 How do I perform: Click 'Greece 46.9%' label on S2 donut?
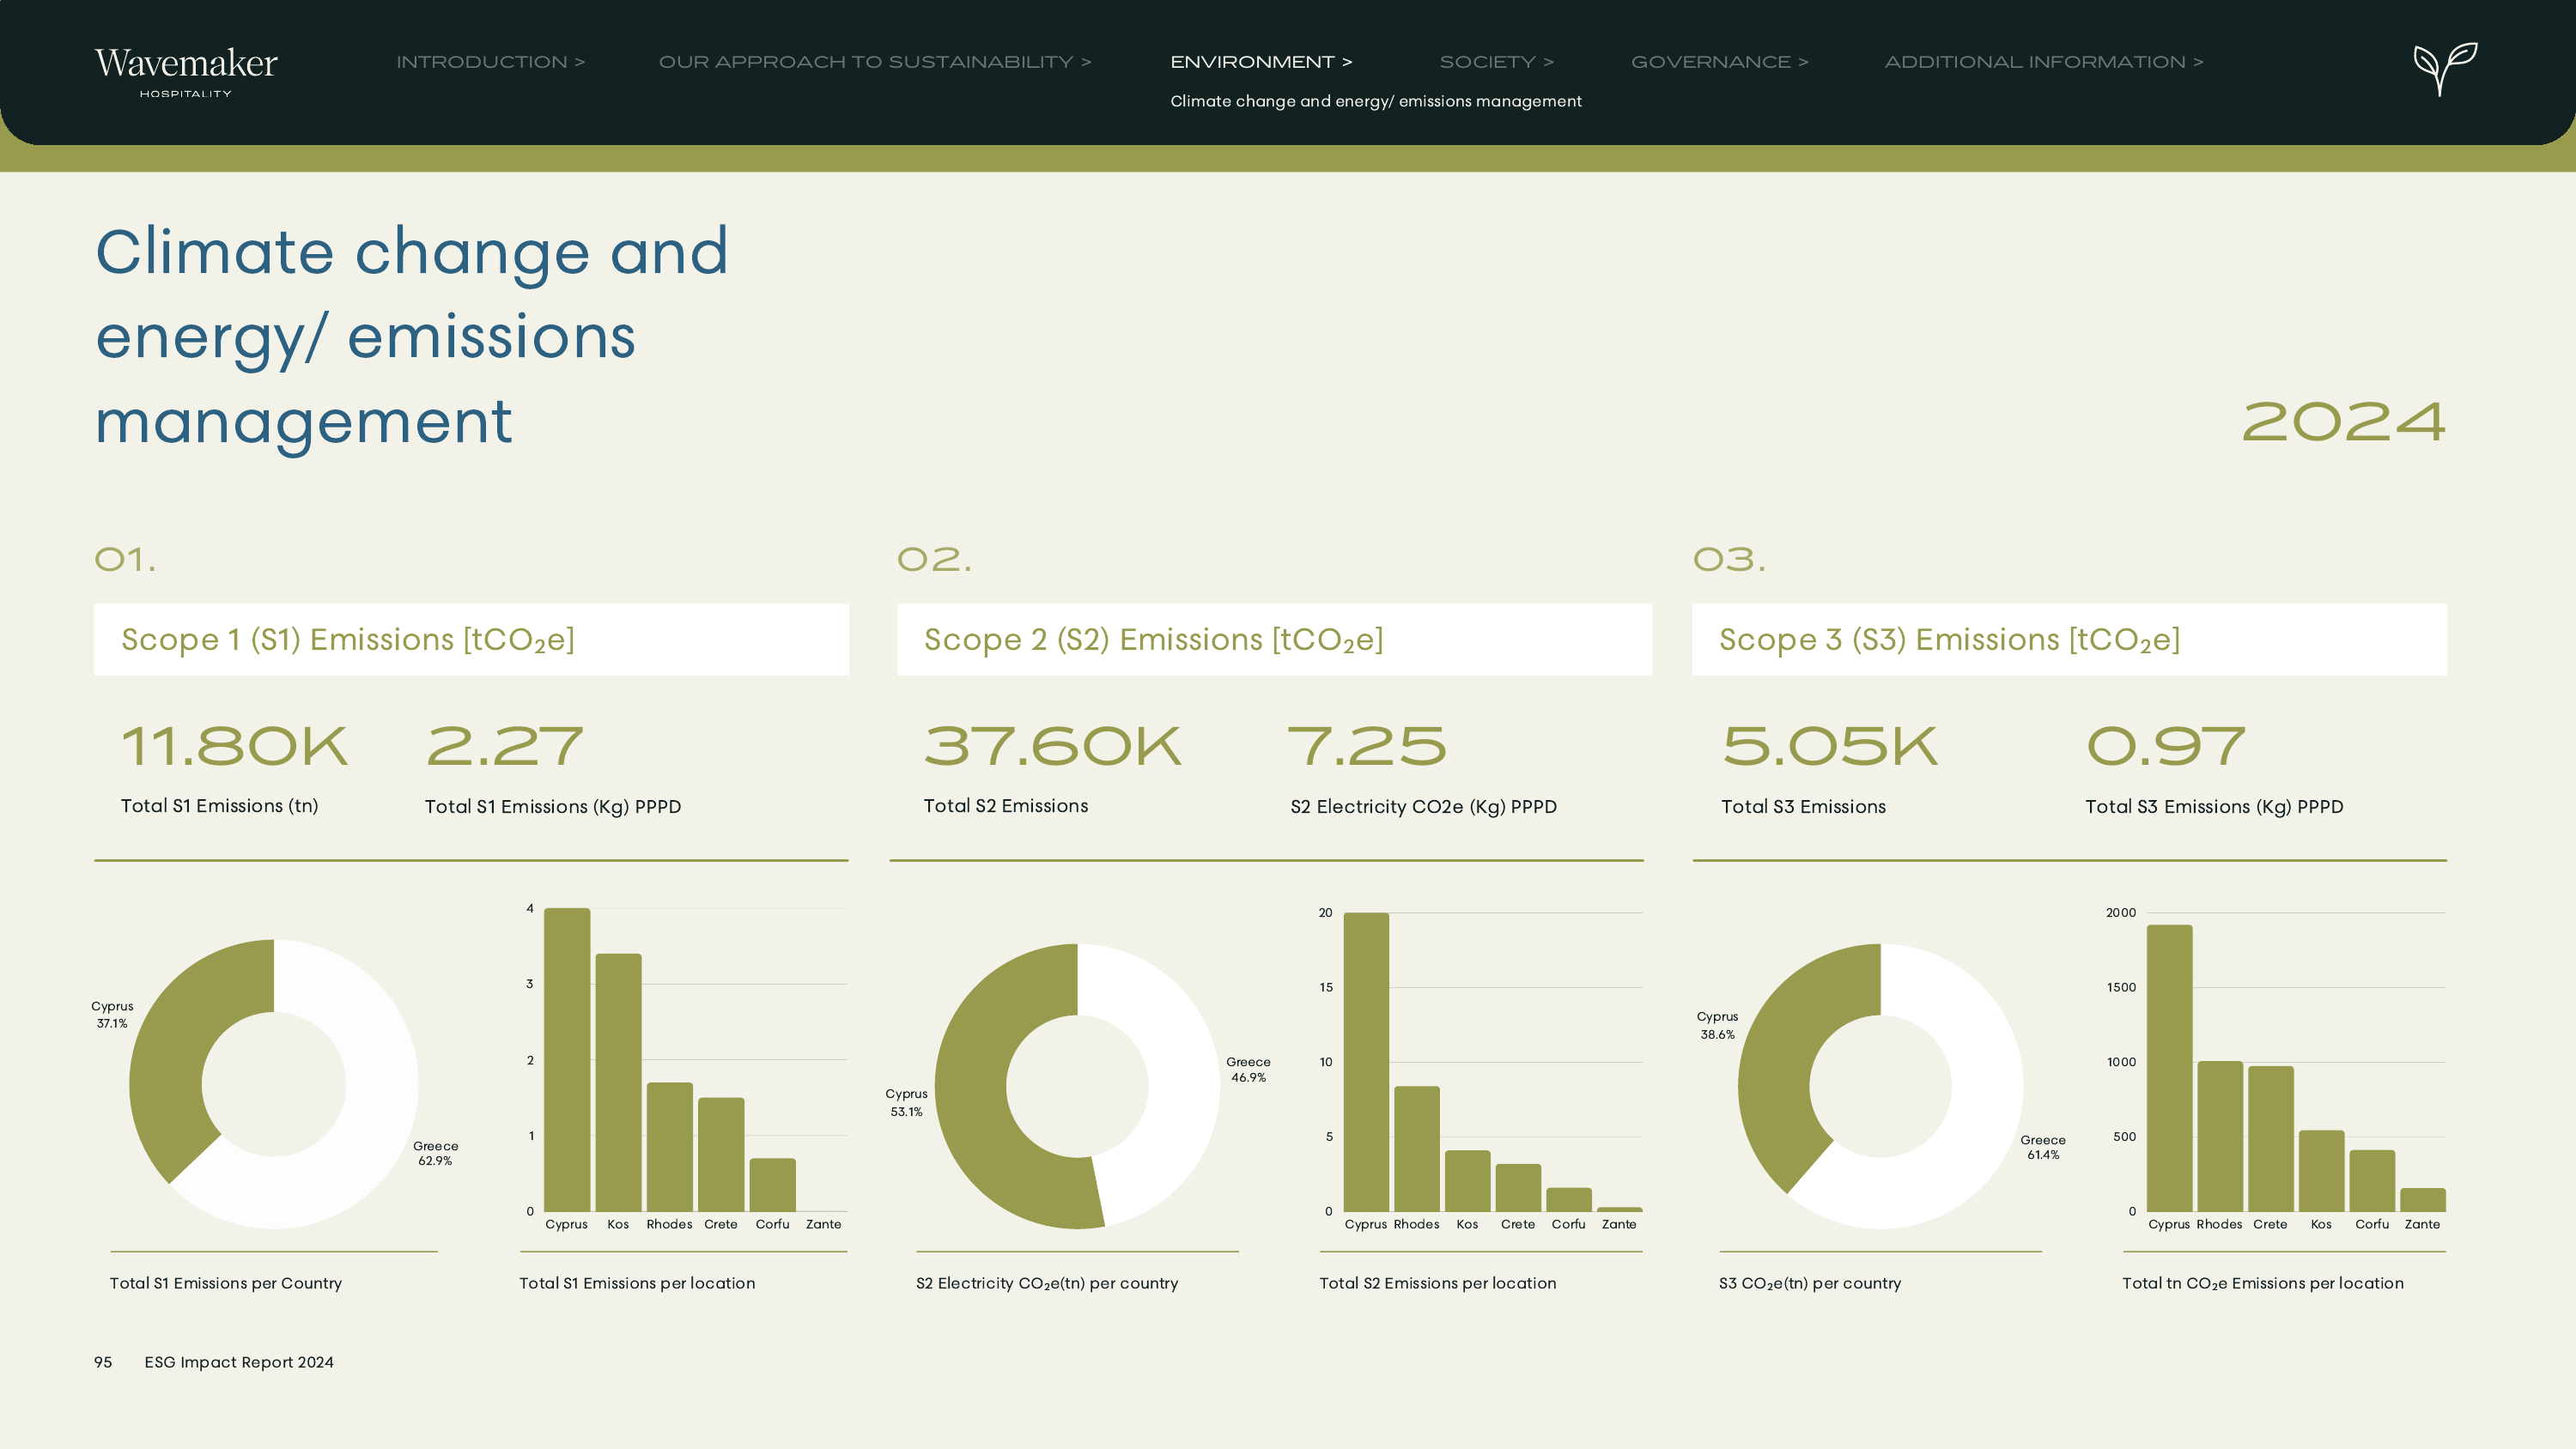pyautogui.click(x=1248, y=1069)
